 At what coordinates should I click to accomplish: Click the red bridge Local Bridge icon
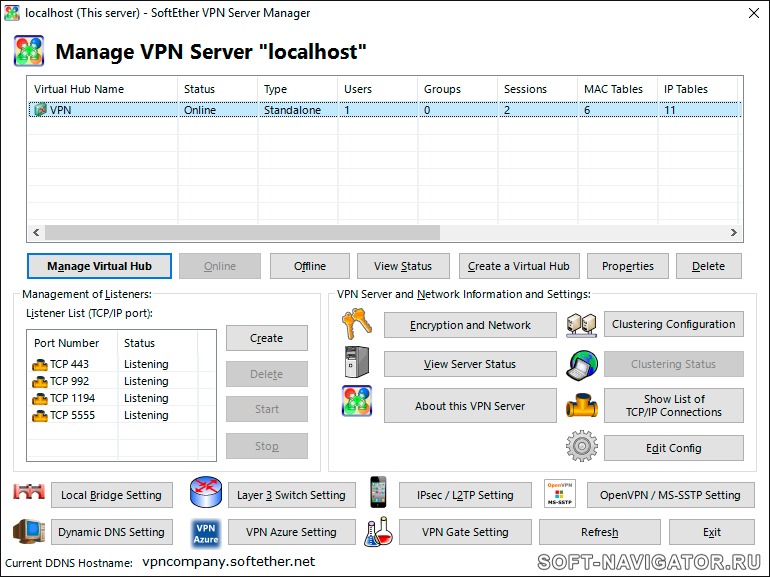click(x=29, y=492)
